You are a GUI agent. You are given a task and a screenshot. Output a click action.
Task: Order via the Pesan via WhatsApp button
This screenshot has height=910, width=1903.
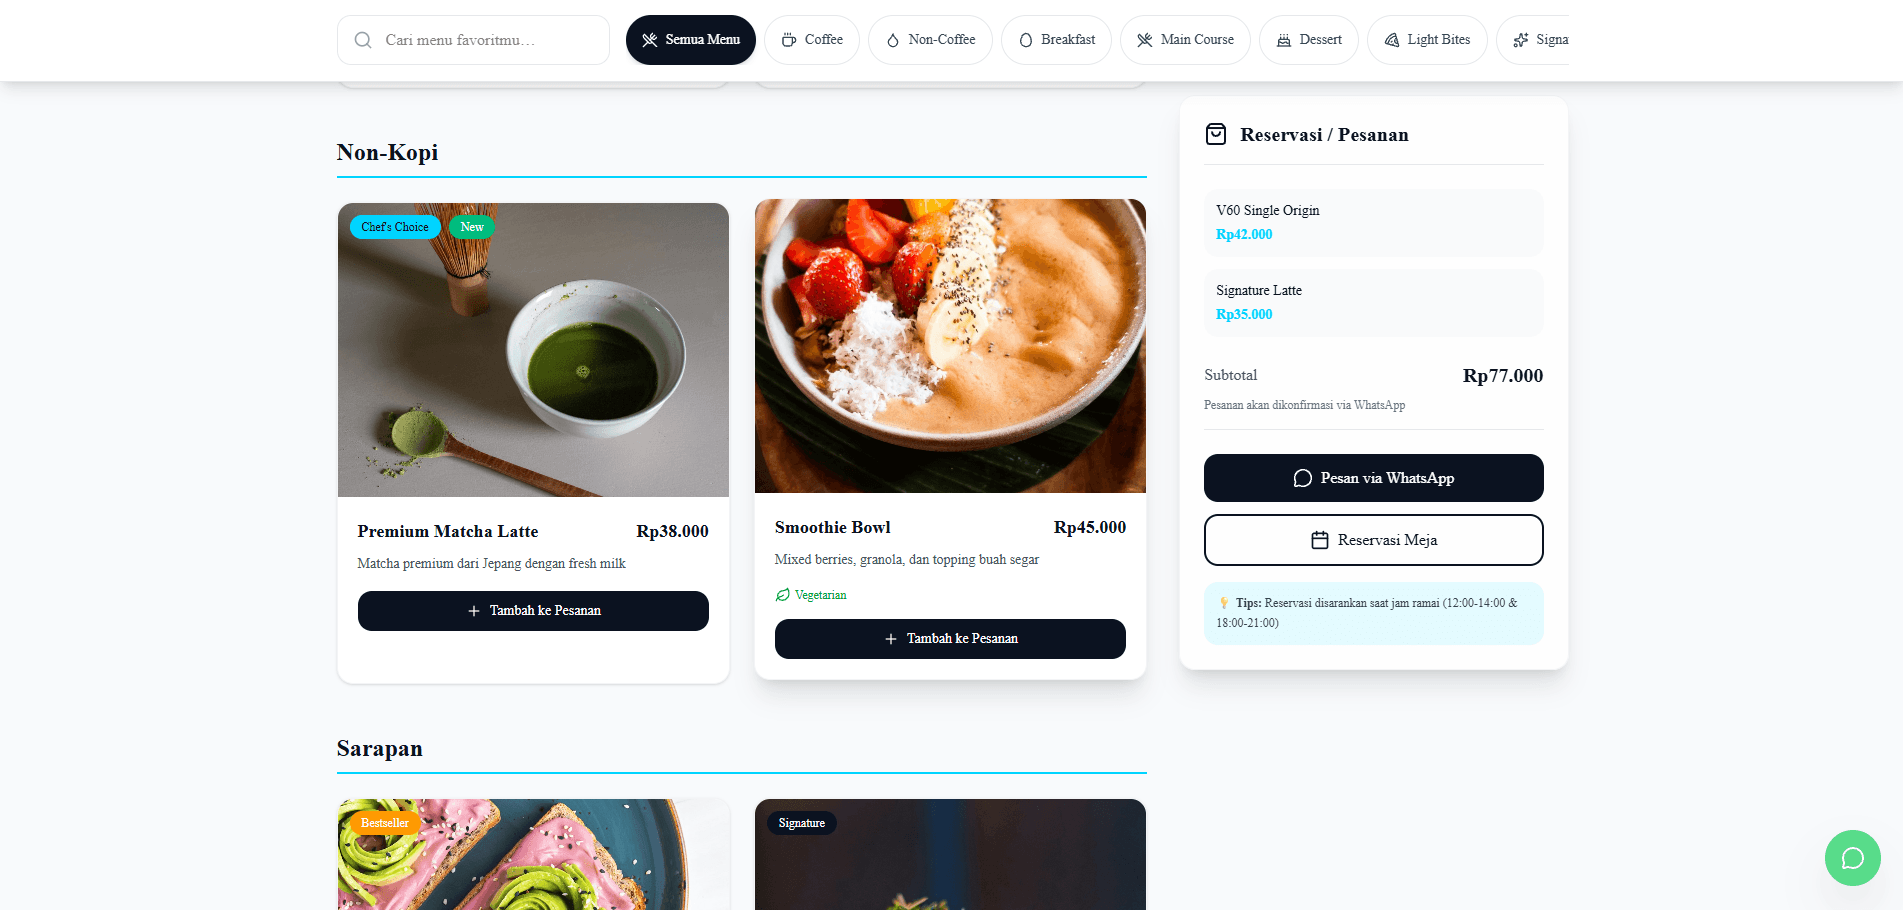[1374, 478]
